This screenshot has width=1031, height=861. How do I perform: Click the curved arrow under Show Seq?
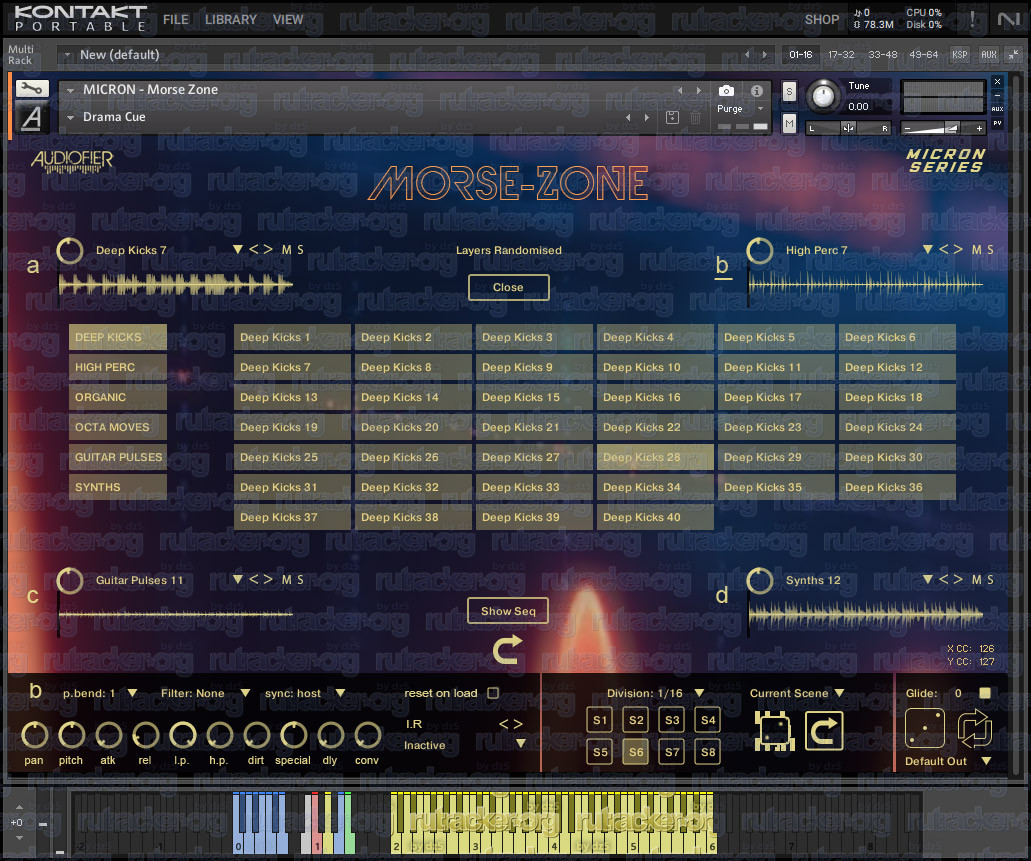click(508, 649)
